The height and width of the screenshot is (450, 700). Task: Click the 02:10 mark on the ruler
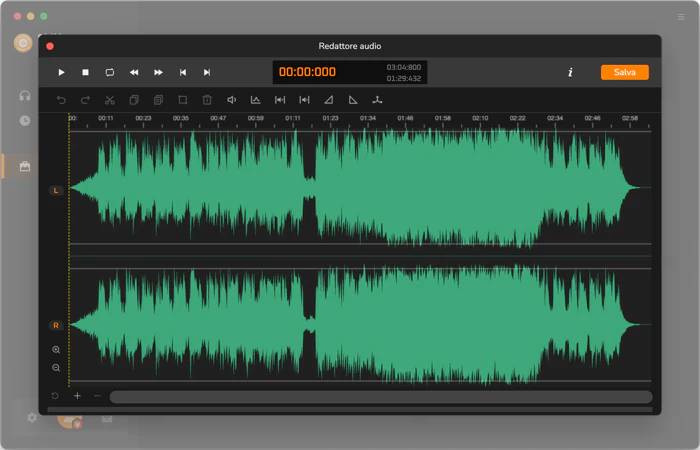click(x=480, y=118)
